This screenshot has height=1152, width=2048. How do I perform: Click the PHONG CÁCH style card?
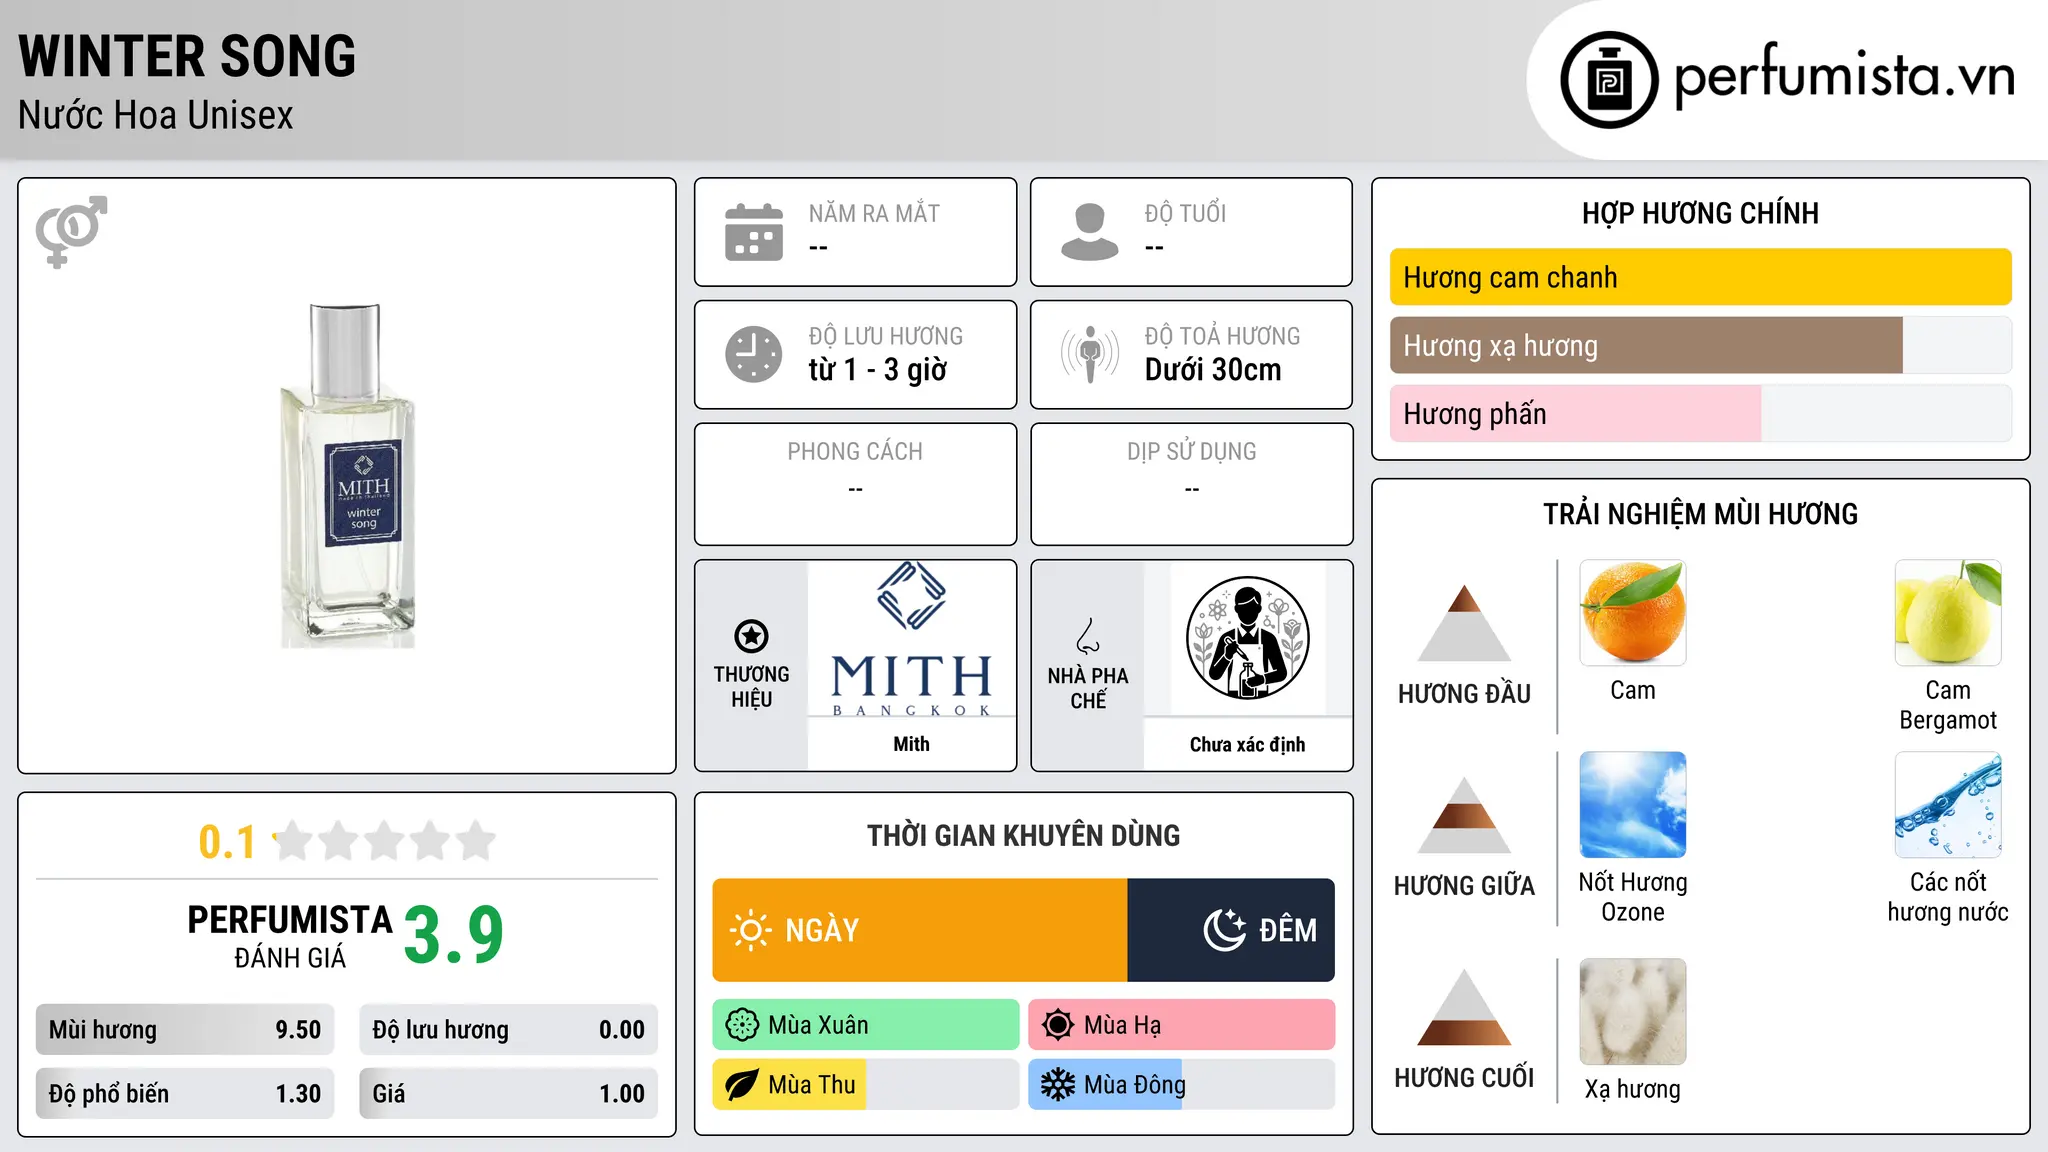[x=856, y=484]
